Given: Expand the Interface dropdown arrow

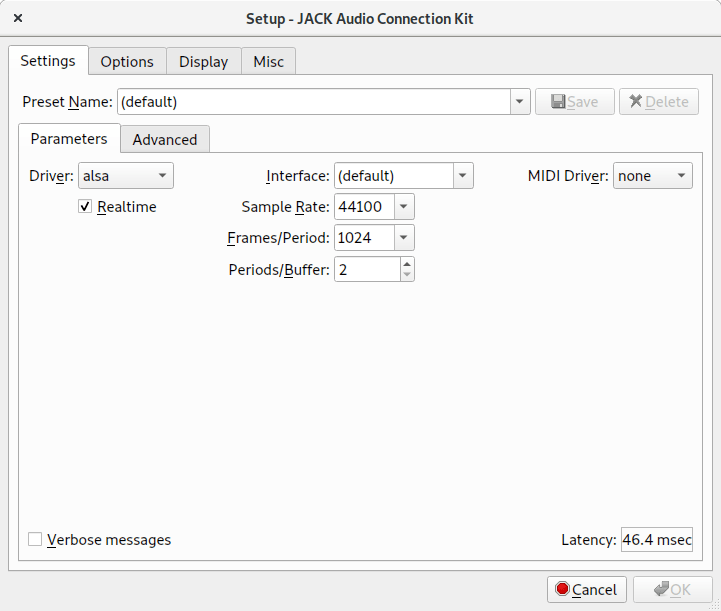Looking at the screenshot, I should 463,176.
